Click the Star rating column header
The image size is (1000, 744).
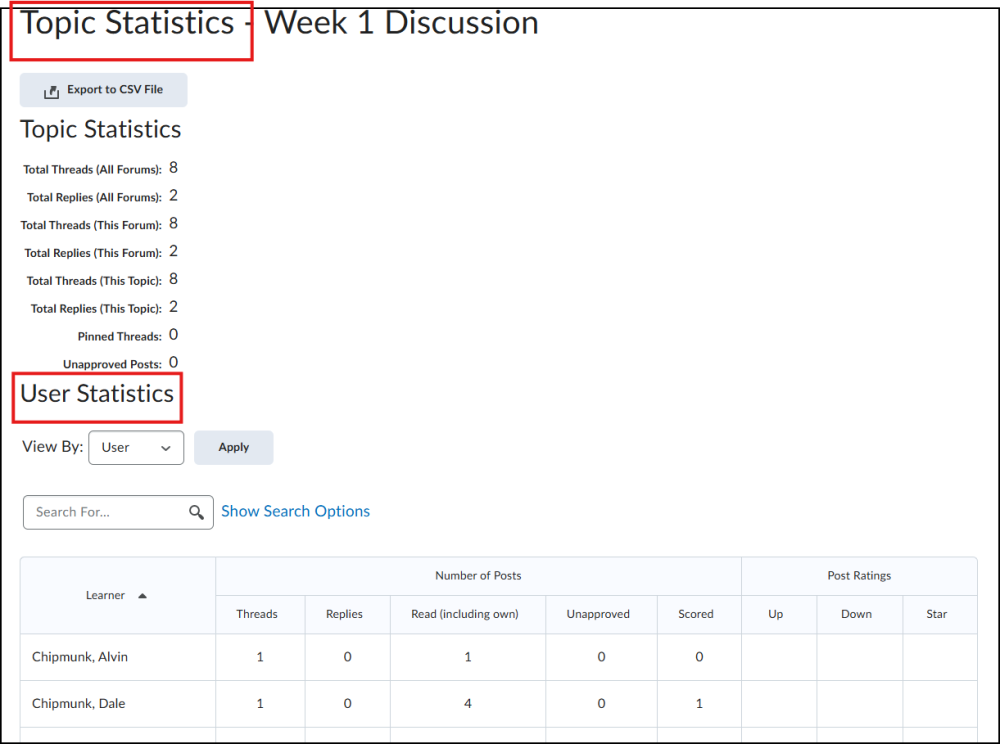point(937,614)
